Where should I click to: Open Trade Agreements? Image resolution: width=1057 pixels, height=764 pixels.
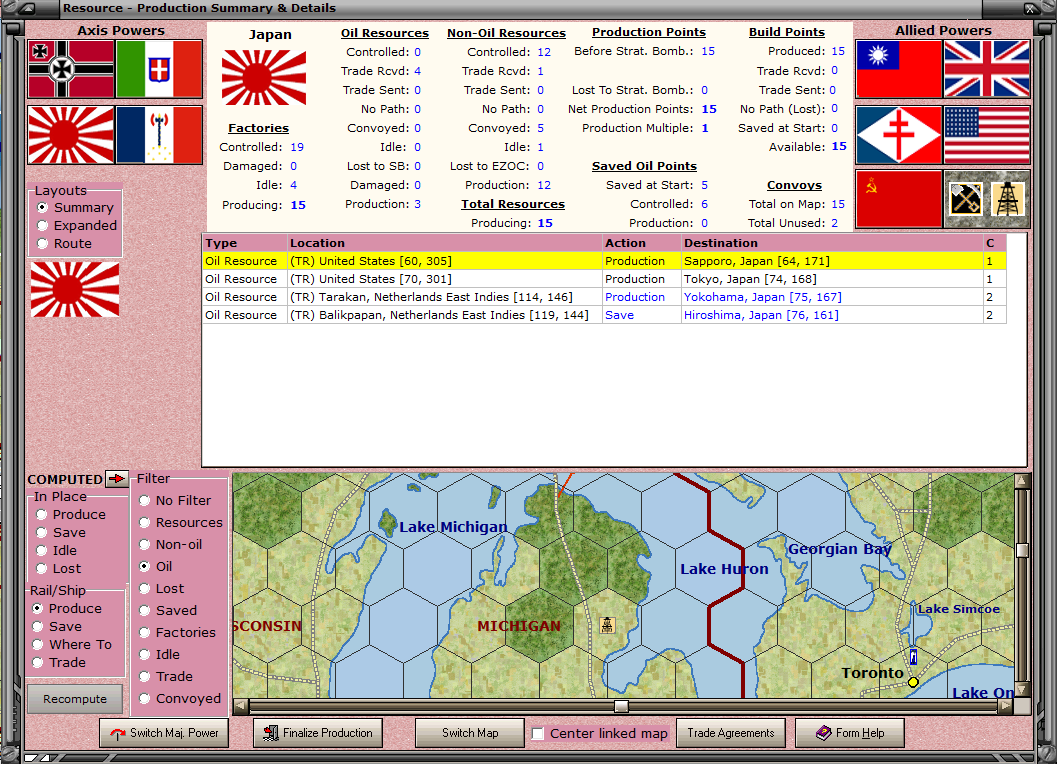(x=731, y=733)
